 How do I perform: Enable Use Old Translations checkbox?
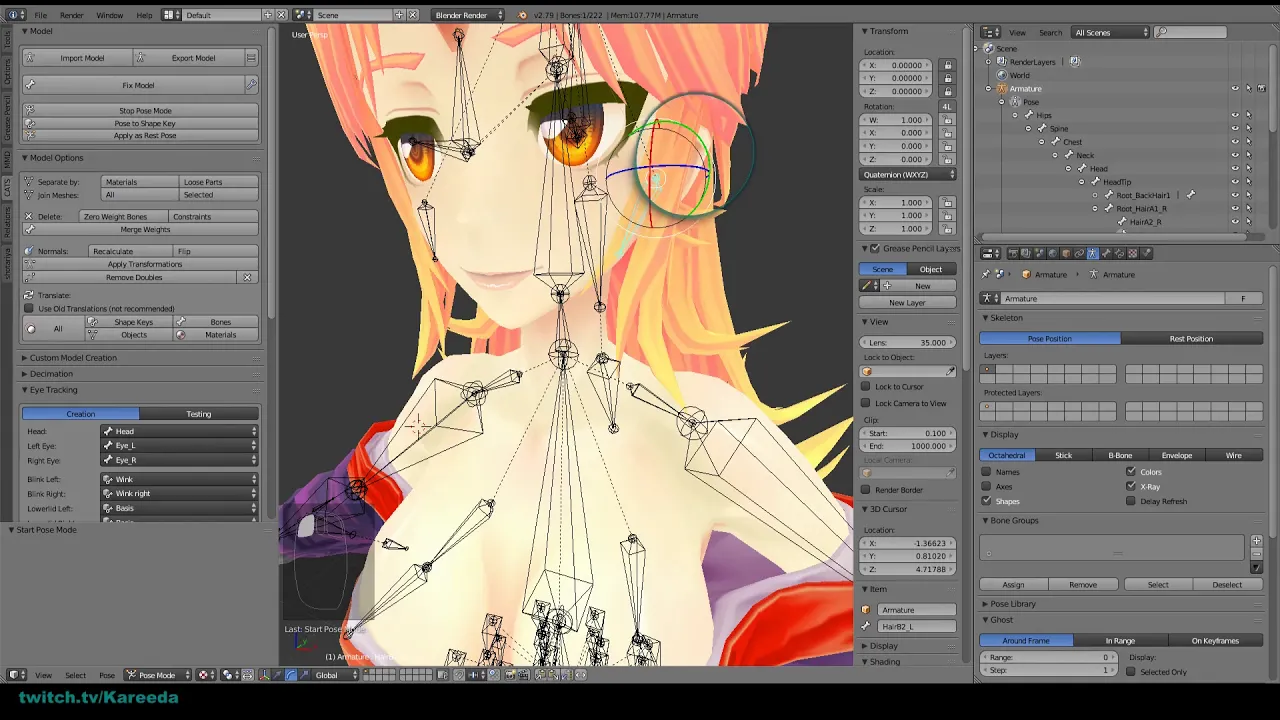coord(29,308)
